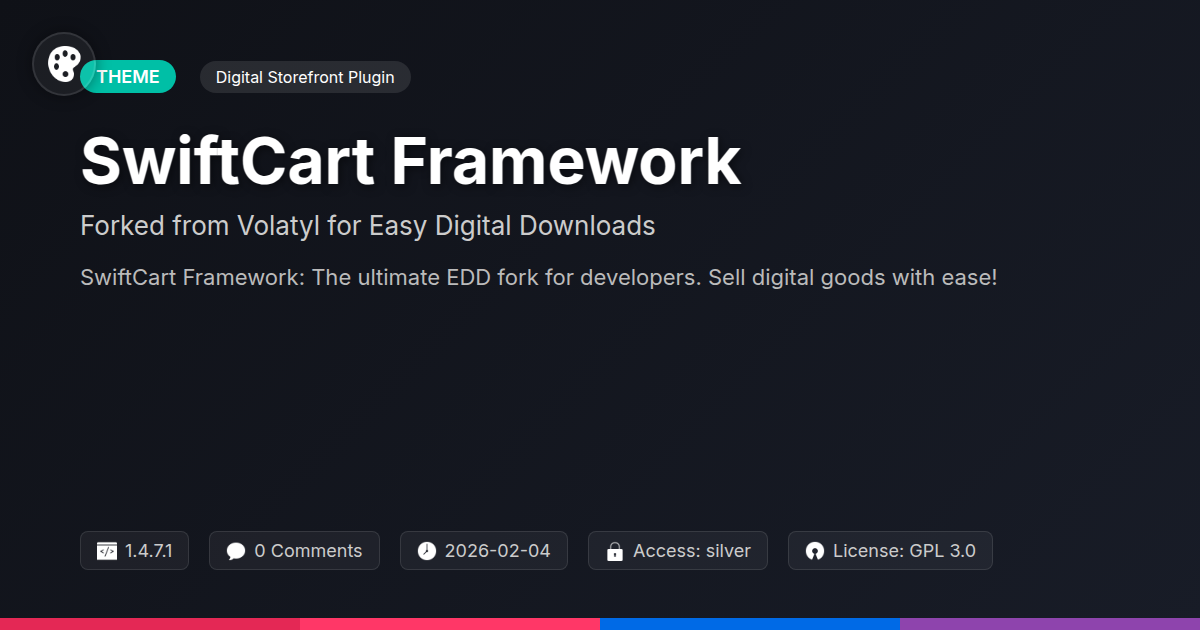Click the lock access icon

(x=615, y=551)
